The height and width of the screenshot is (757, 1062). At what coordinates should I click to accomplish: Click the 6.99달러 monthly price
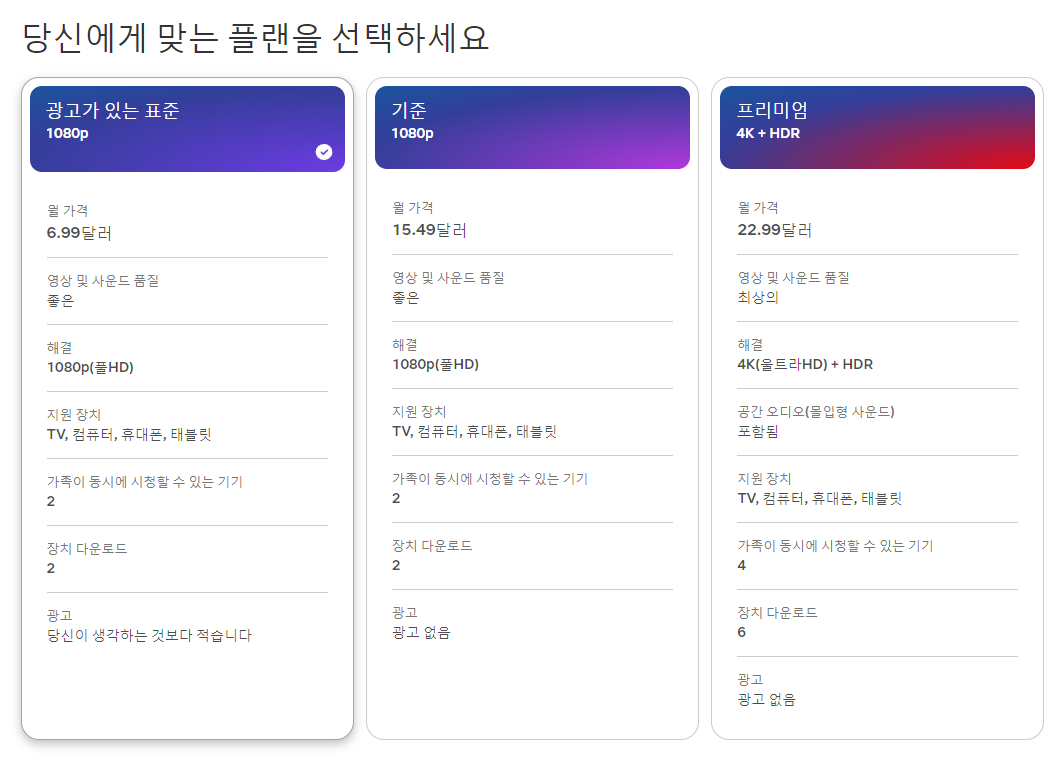pos(79,233)
